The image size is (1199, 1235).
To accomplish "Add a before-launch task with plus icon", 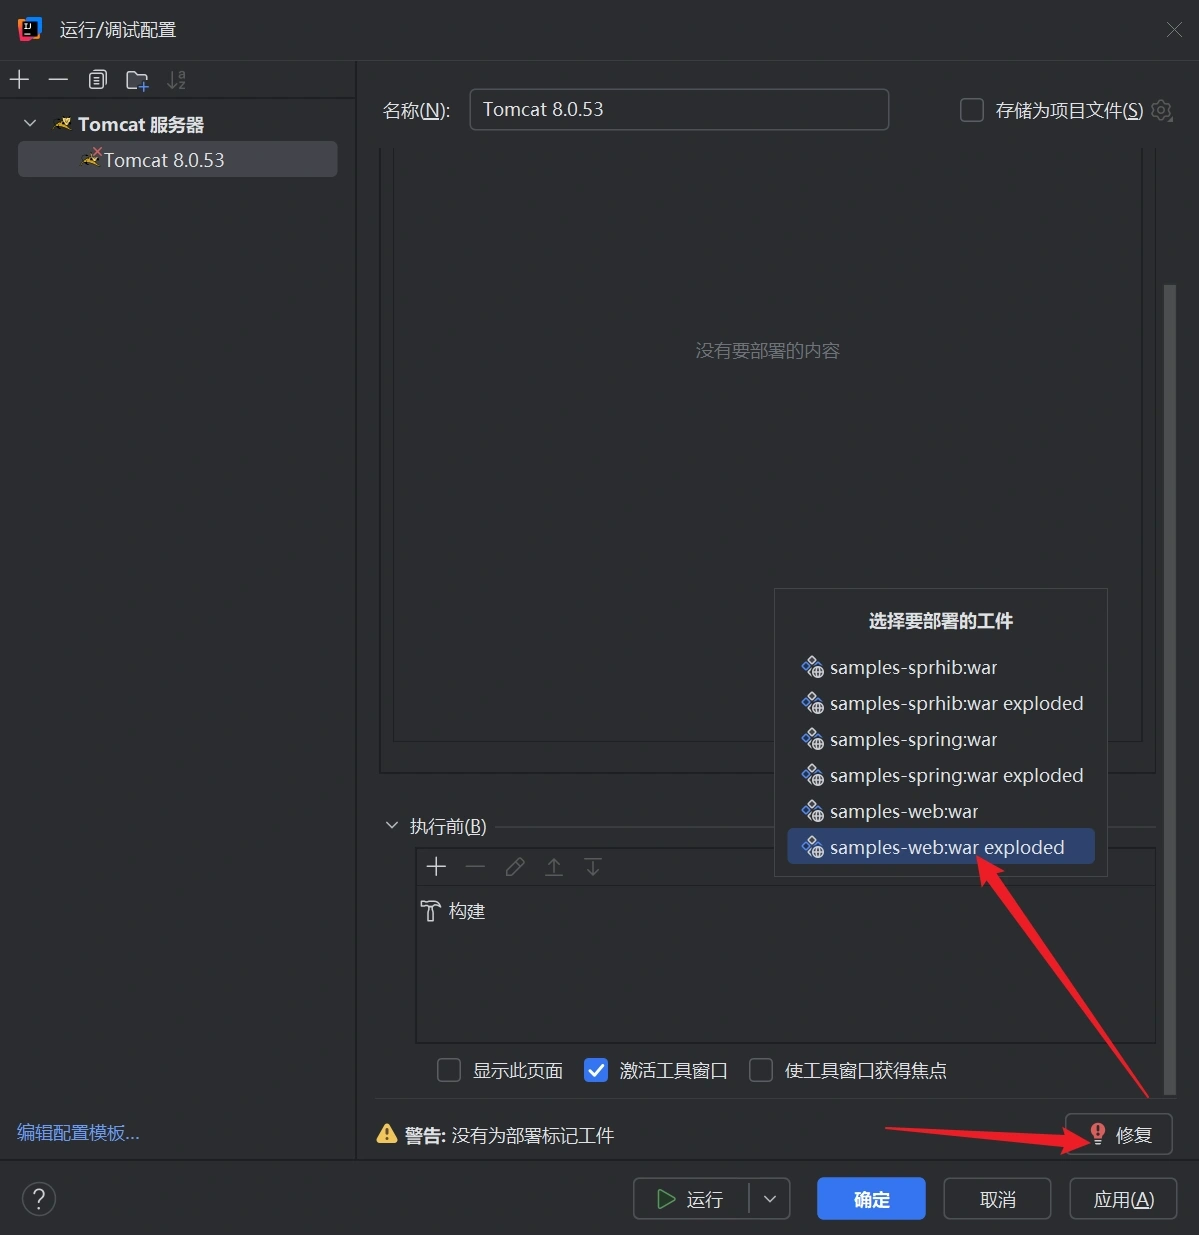I will click(x=436, y=867).
